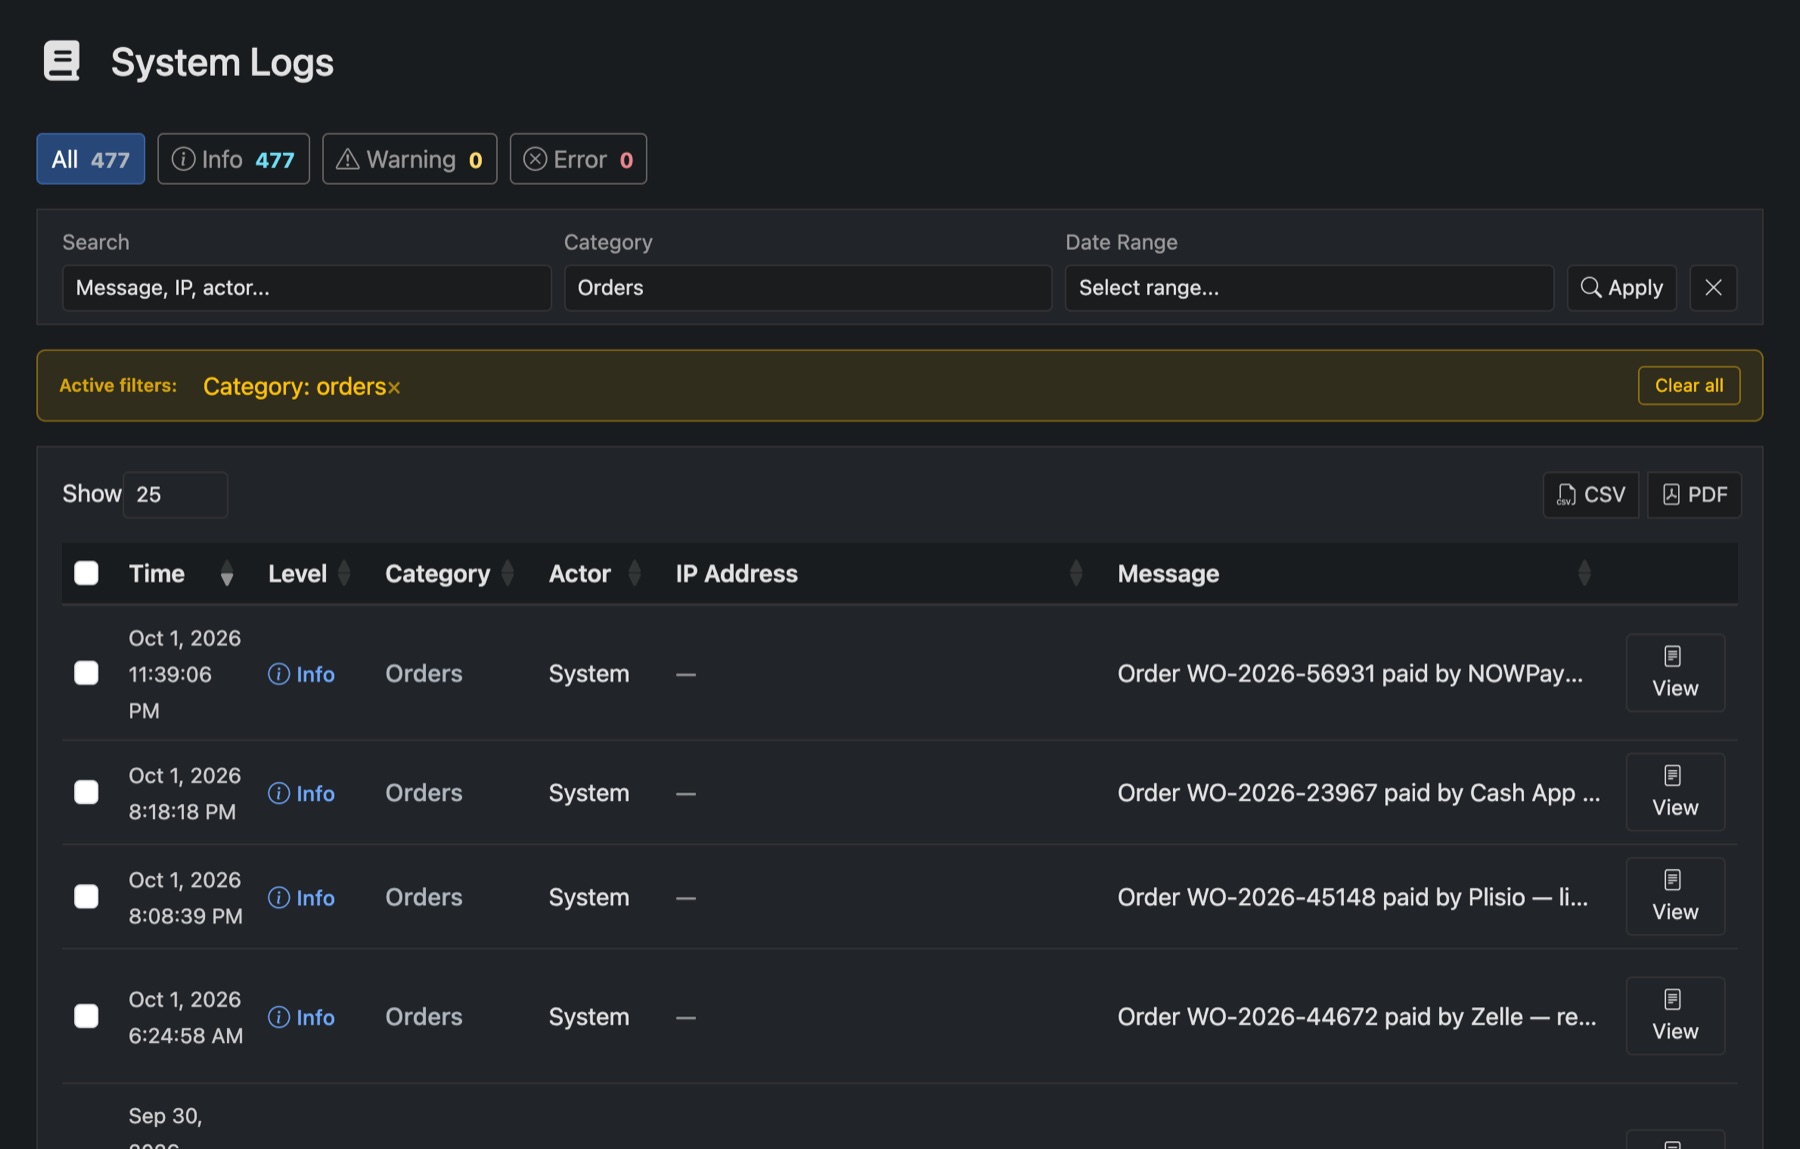
Task: Click Info level icon for WO-2026-23967 row
Action: coord(279,793)
